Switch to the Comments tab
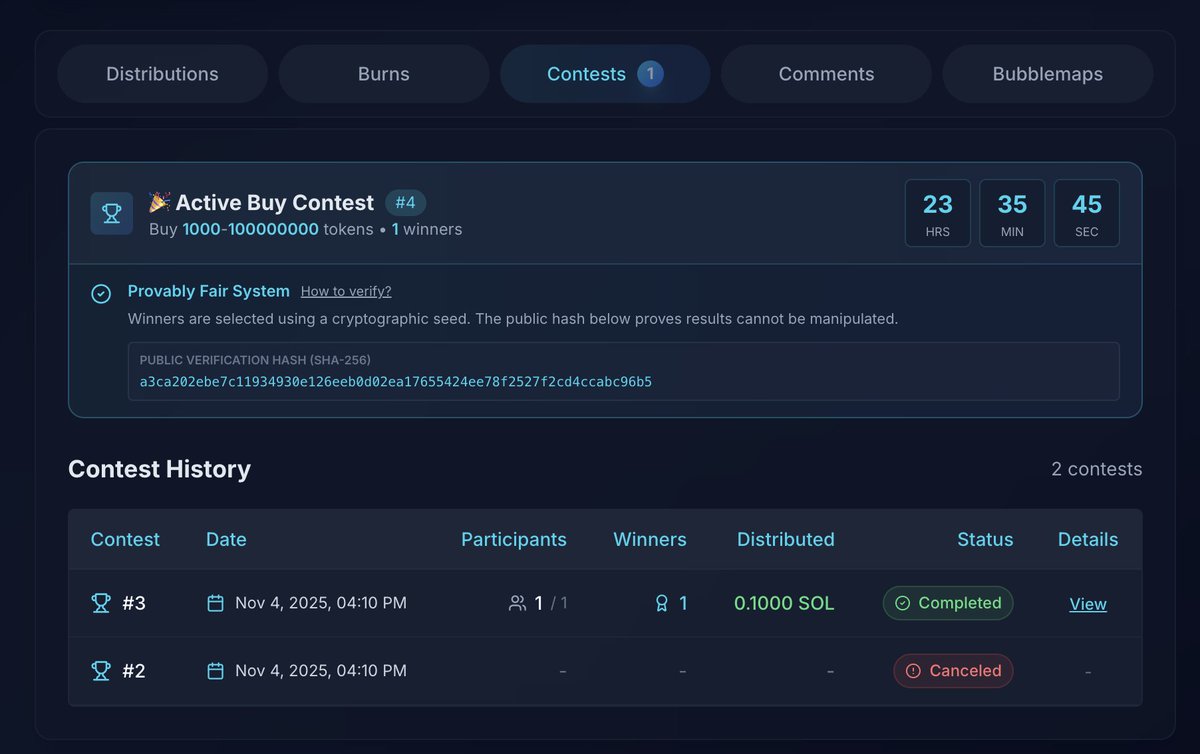Image resolution: width=1200 pixels, height=754 pixels. [826, 73]
